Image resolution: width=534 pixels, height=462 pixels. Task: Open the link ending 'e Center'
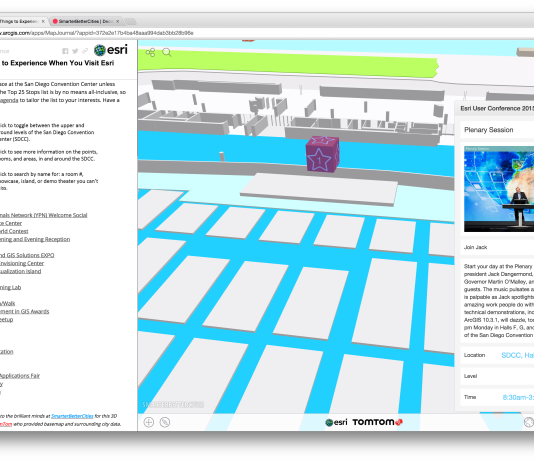click(11, 223)
